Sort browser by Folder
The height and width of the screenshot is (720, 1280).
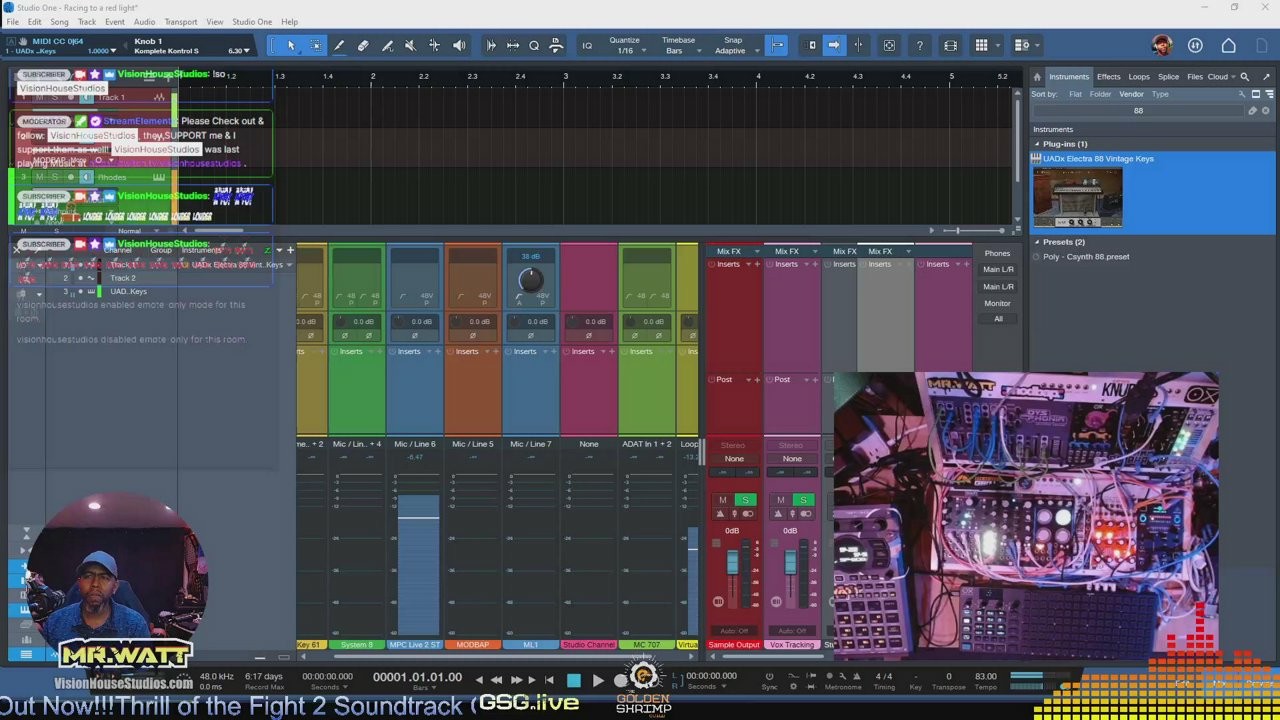point(1100,94)
